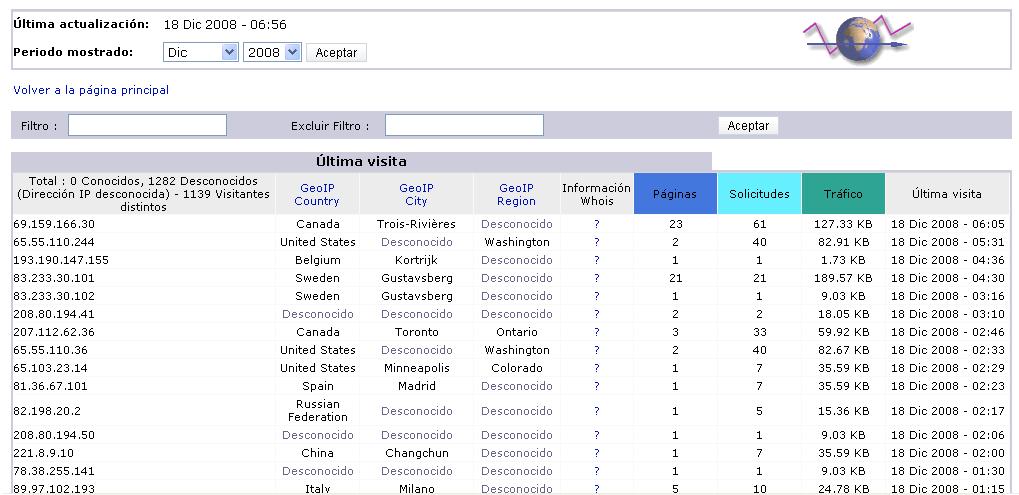Click the Información Whois column header
The width and height of the screenshot is (1019, 495).
pyautogui.click(x=596, y=194)
